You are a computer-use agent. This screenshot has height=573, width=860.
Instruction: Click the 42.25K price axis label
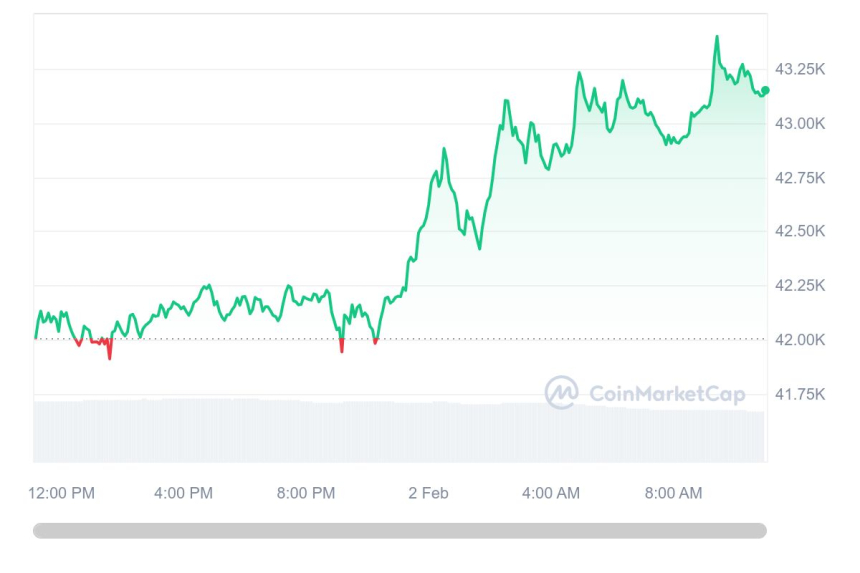tap(800, 286)
